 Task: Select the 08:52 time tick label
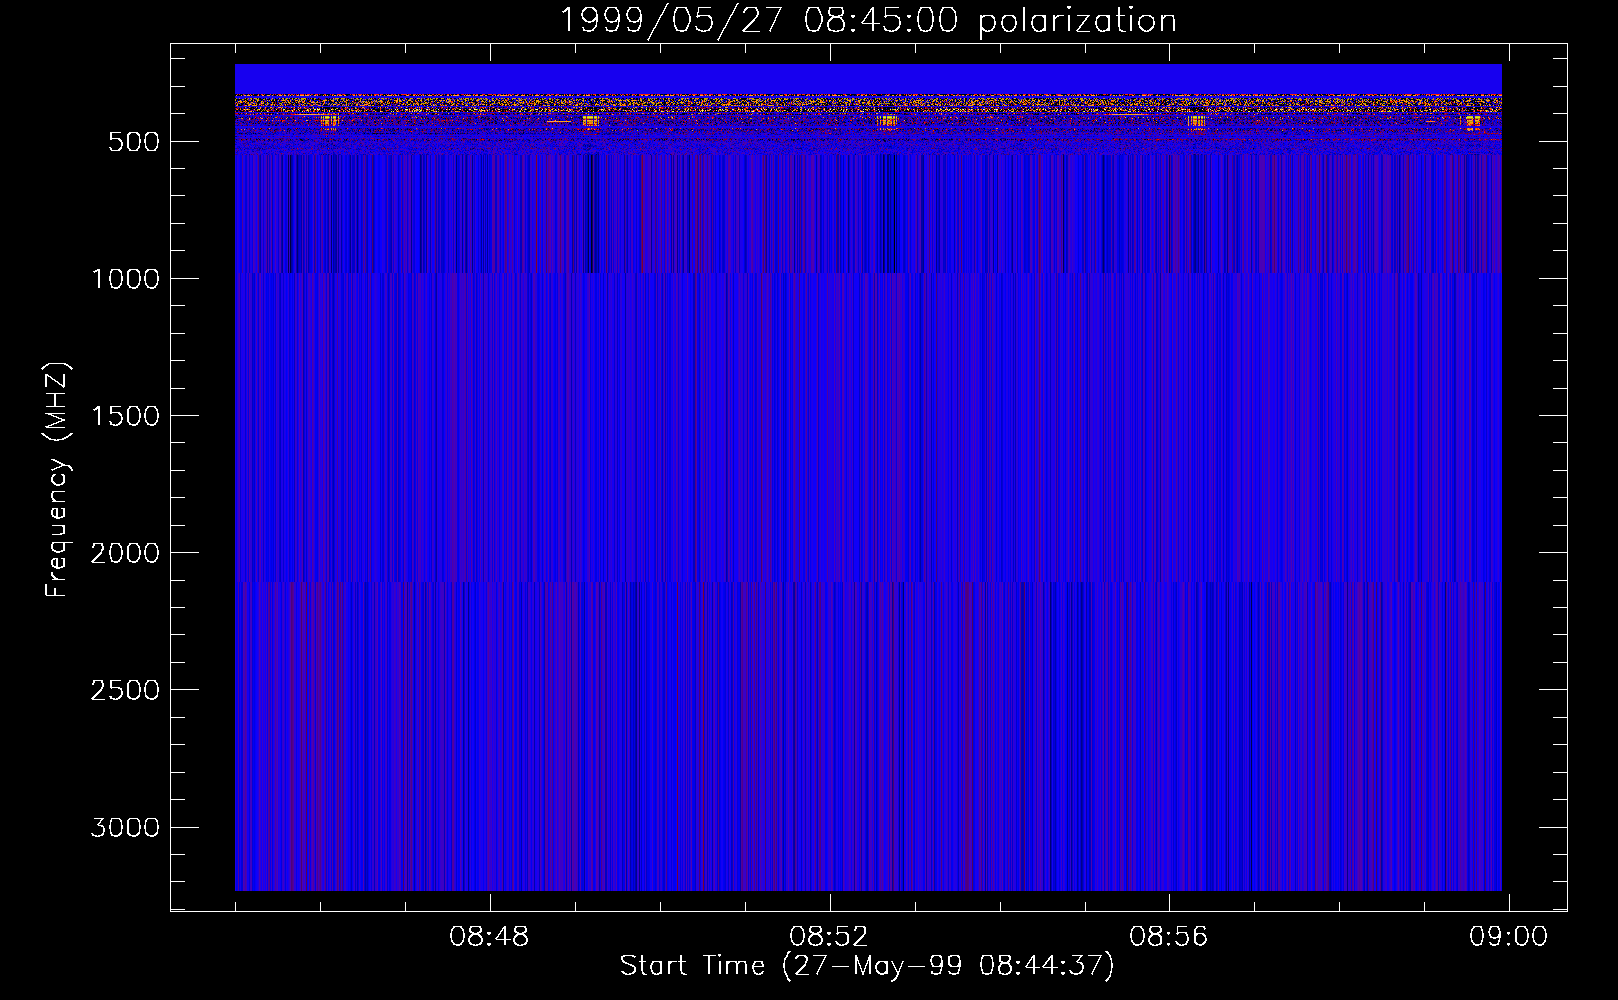pos(829,937)
